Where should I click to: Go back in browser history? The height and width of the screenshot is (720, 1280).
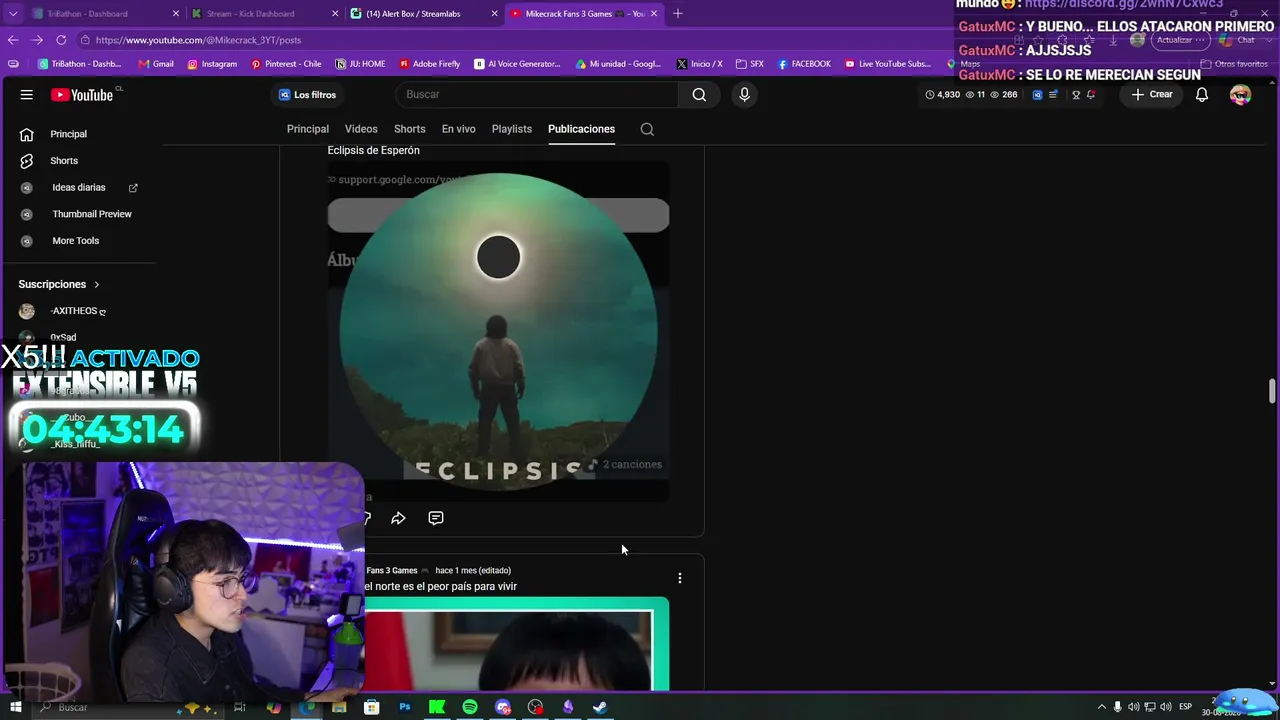pyautogui.click(x=13, y=40)
